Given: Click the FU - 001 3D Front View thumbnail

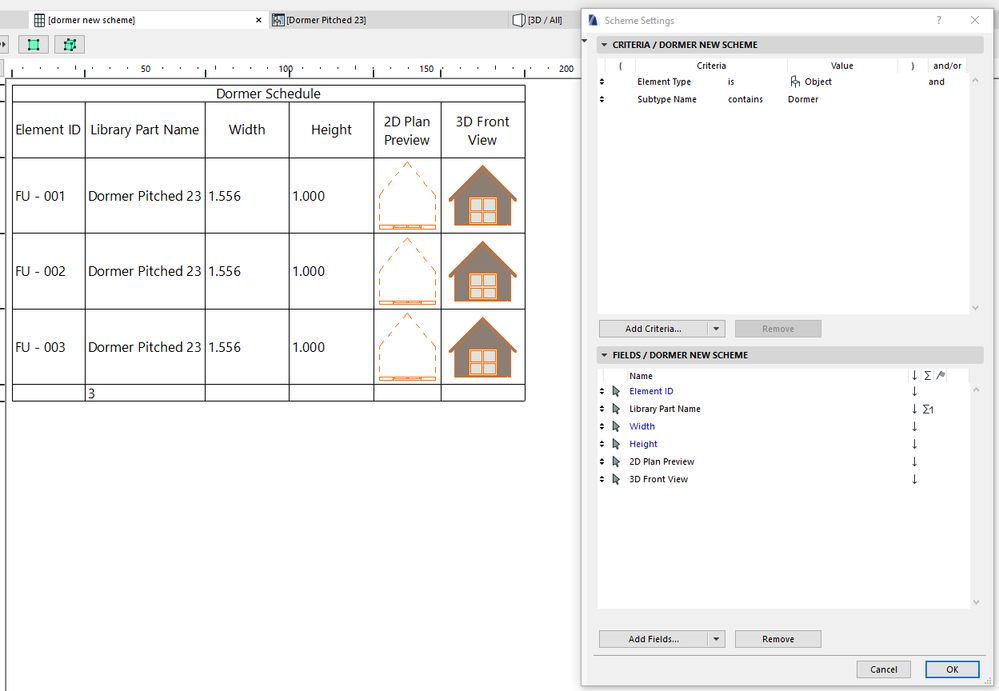Looking at the screenshot, I should click(482, 196).
